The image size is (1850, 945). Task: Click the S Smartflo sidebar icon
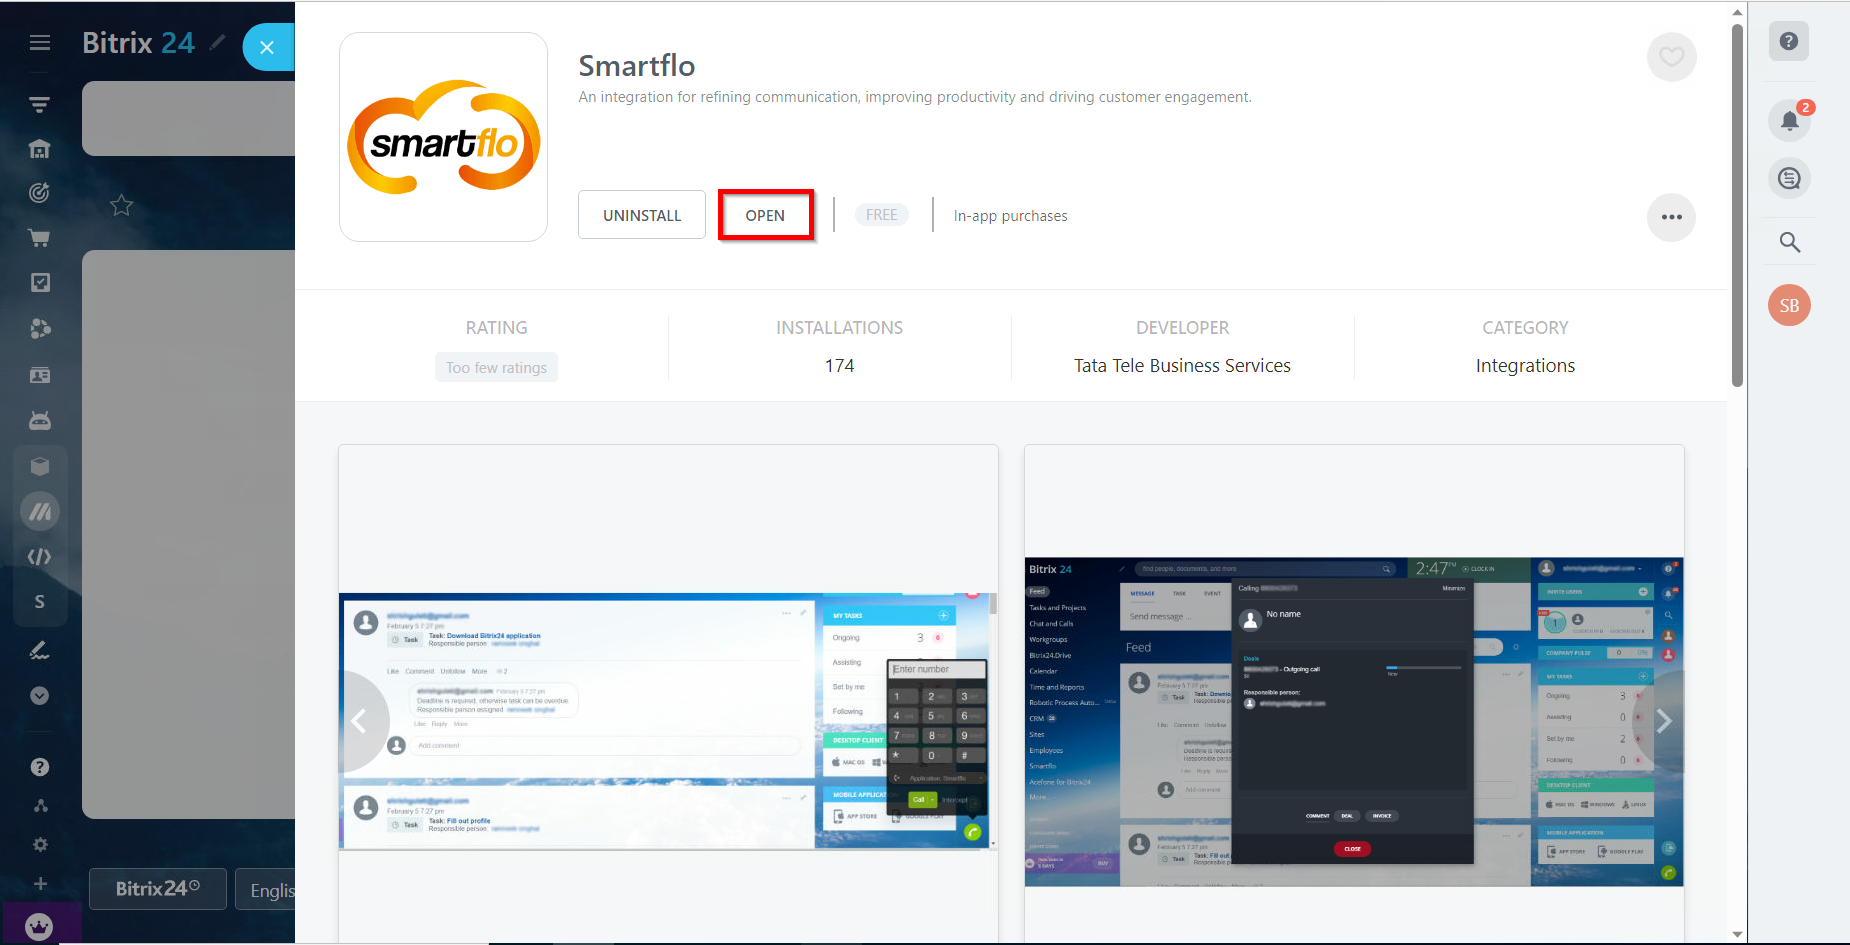(40, 602)
